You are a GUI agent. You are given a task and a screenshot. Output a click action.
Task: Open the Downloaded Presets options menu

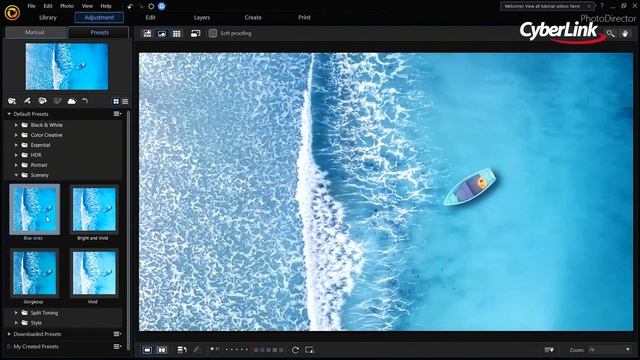coord(118,334)
